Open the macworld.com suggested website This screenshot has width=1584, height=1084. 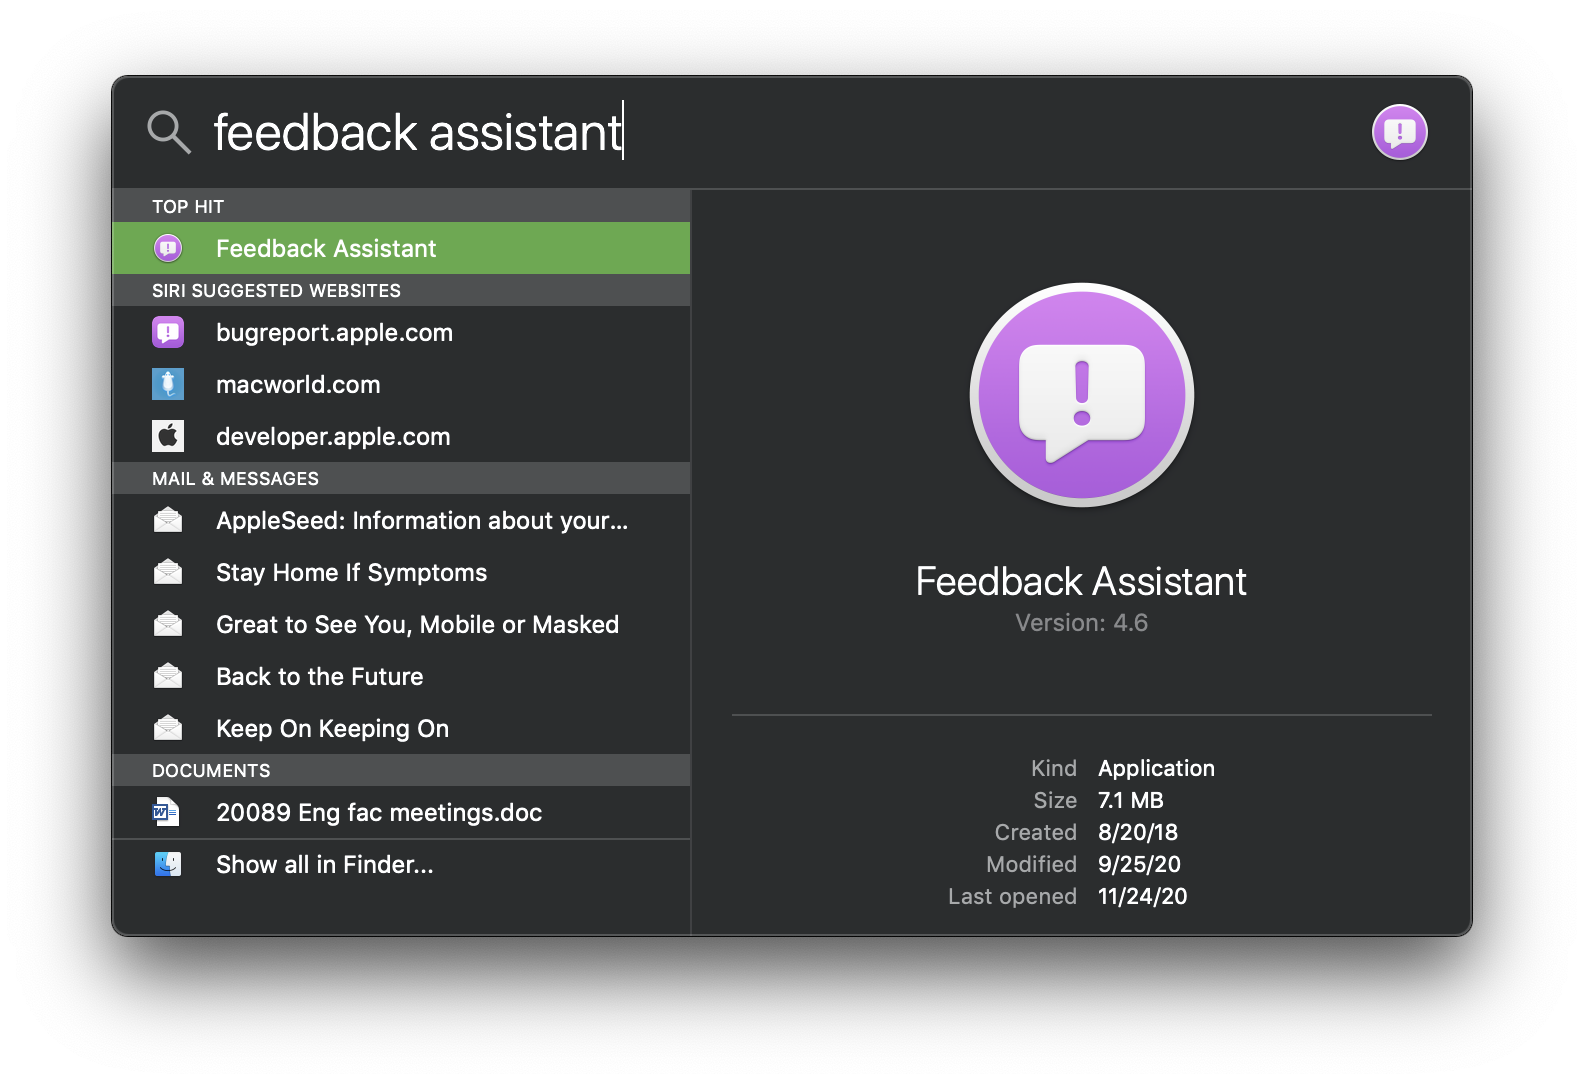point(401,384)
